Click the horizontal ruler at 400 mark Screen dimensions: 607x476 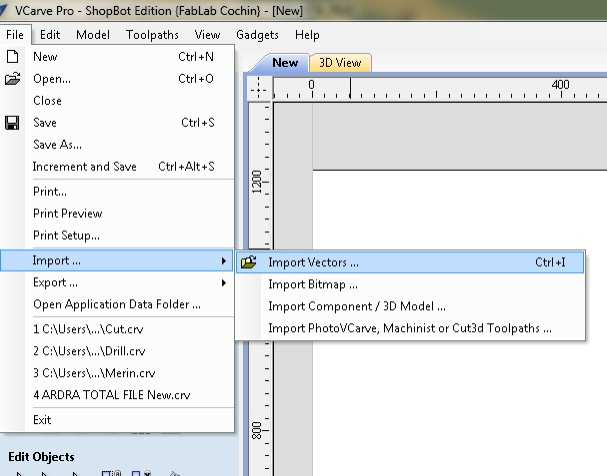pyautogui.click(x=561, y=85)
